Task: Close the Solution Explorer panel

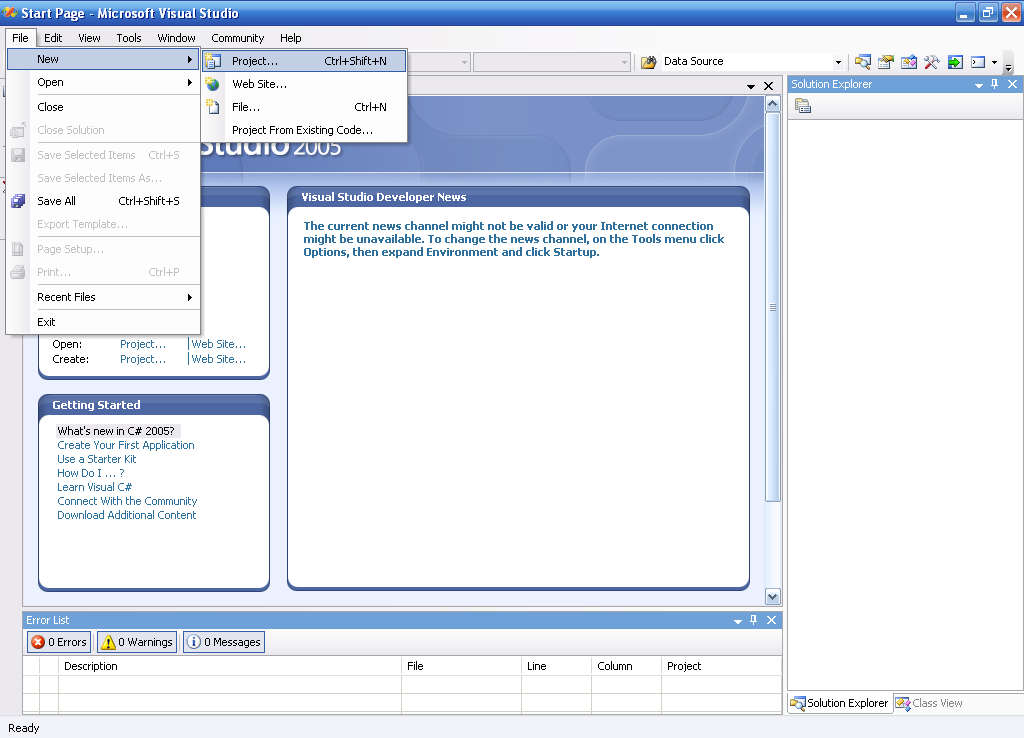Action: (1012, 84)
